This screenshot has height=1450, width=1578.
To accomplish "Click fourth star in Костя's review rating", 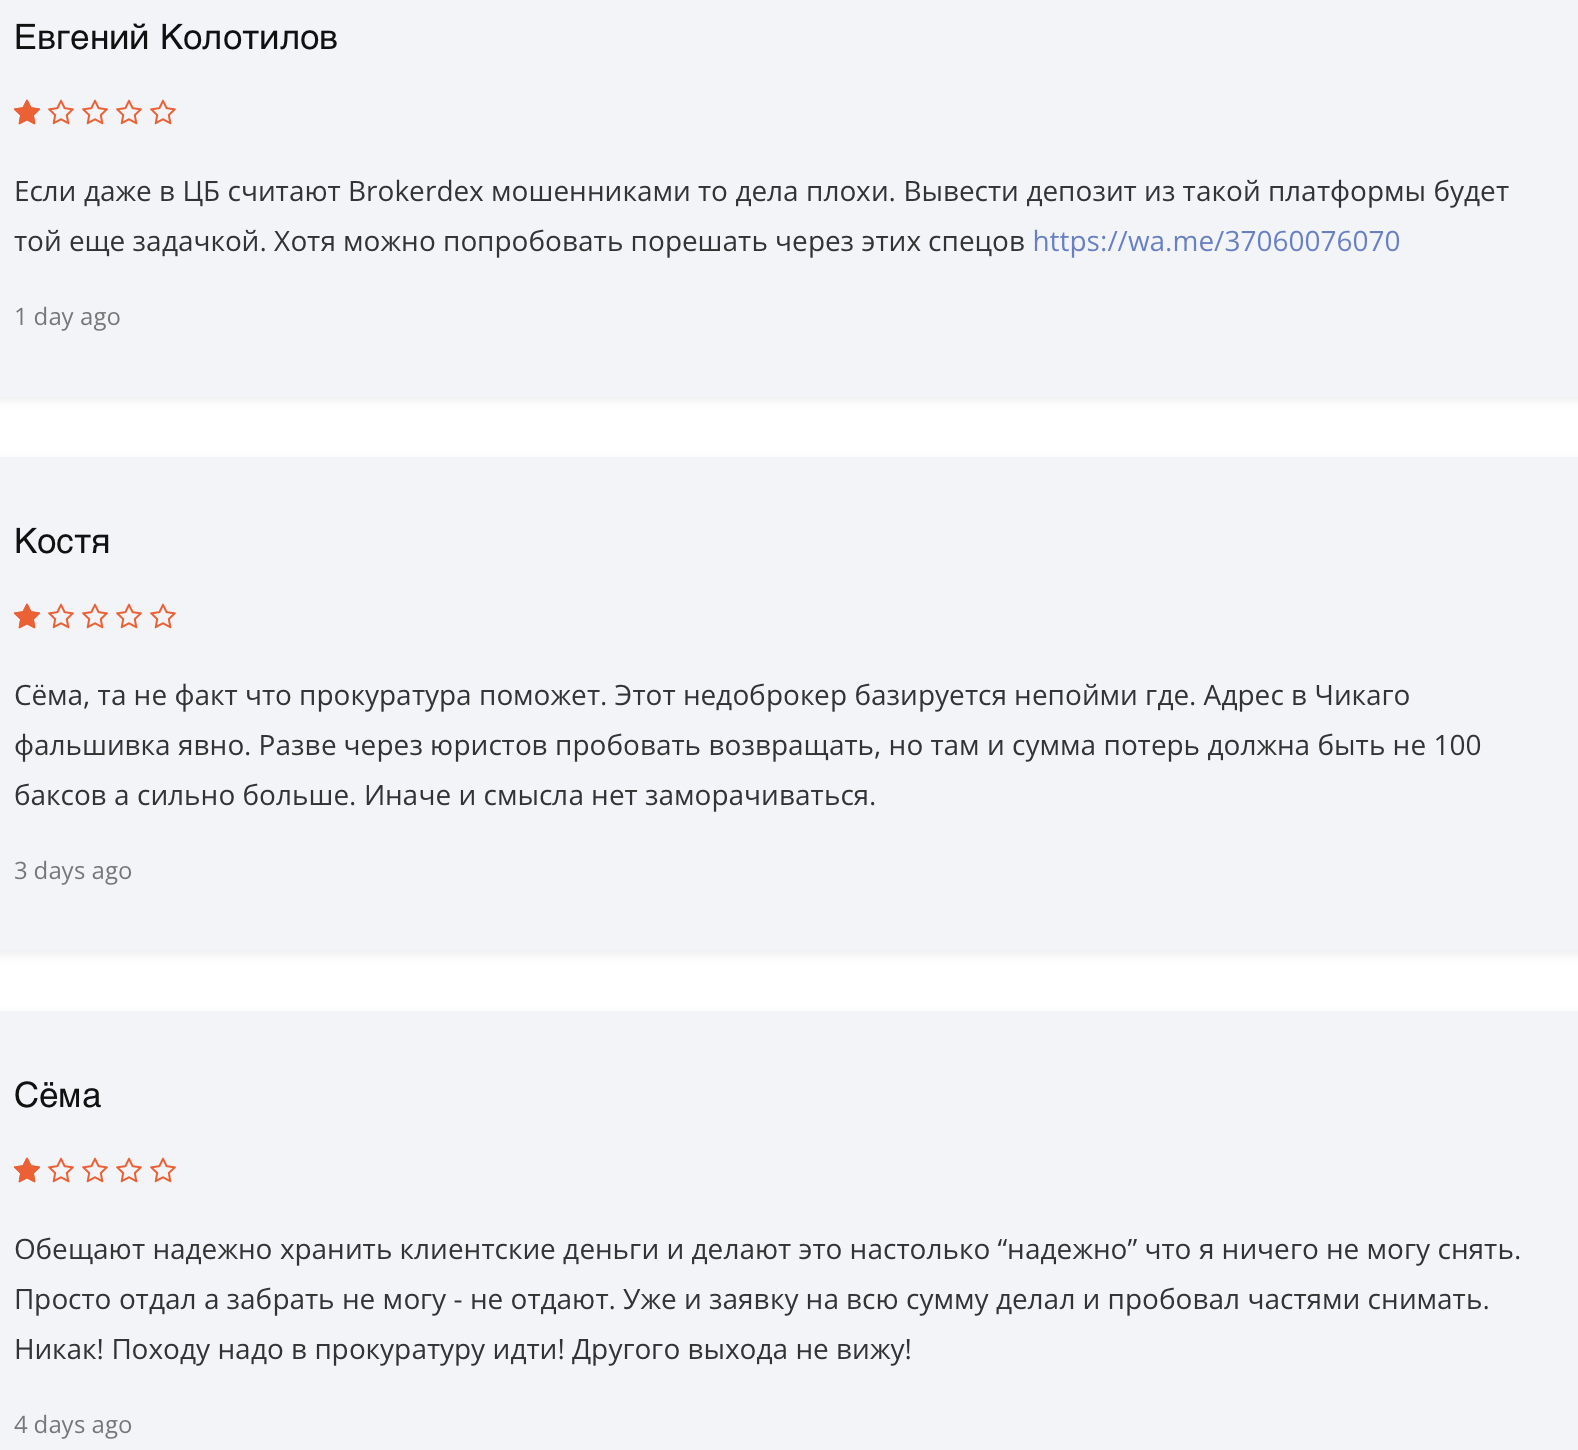I will pyautogui.click(x=129, y=616).
